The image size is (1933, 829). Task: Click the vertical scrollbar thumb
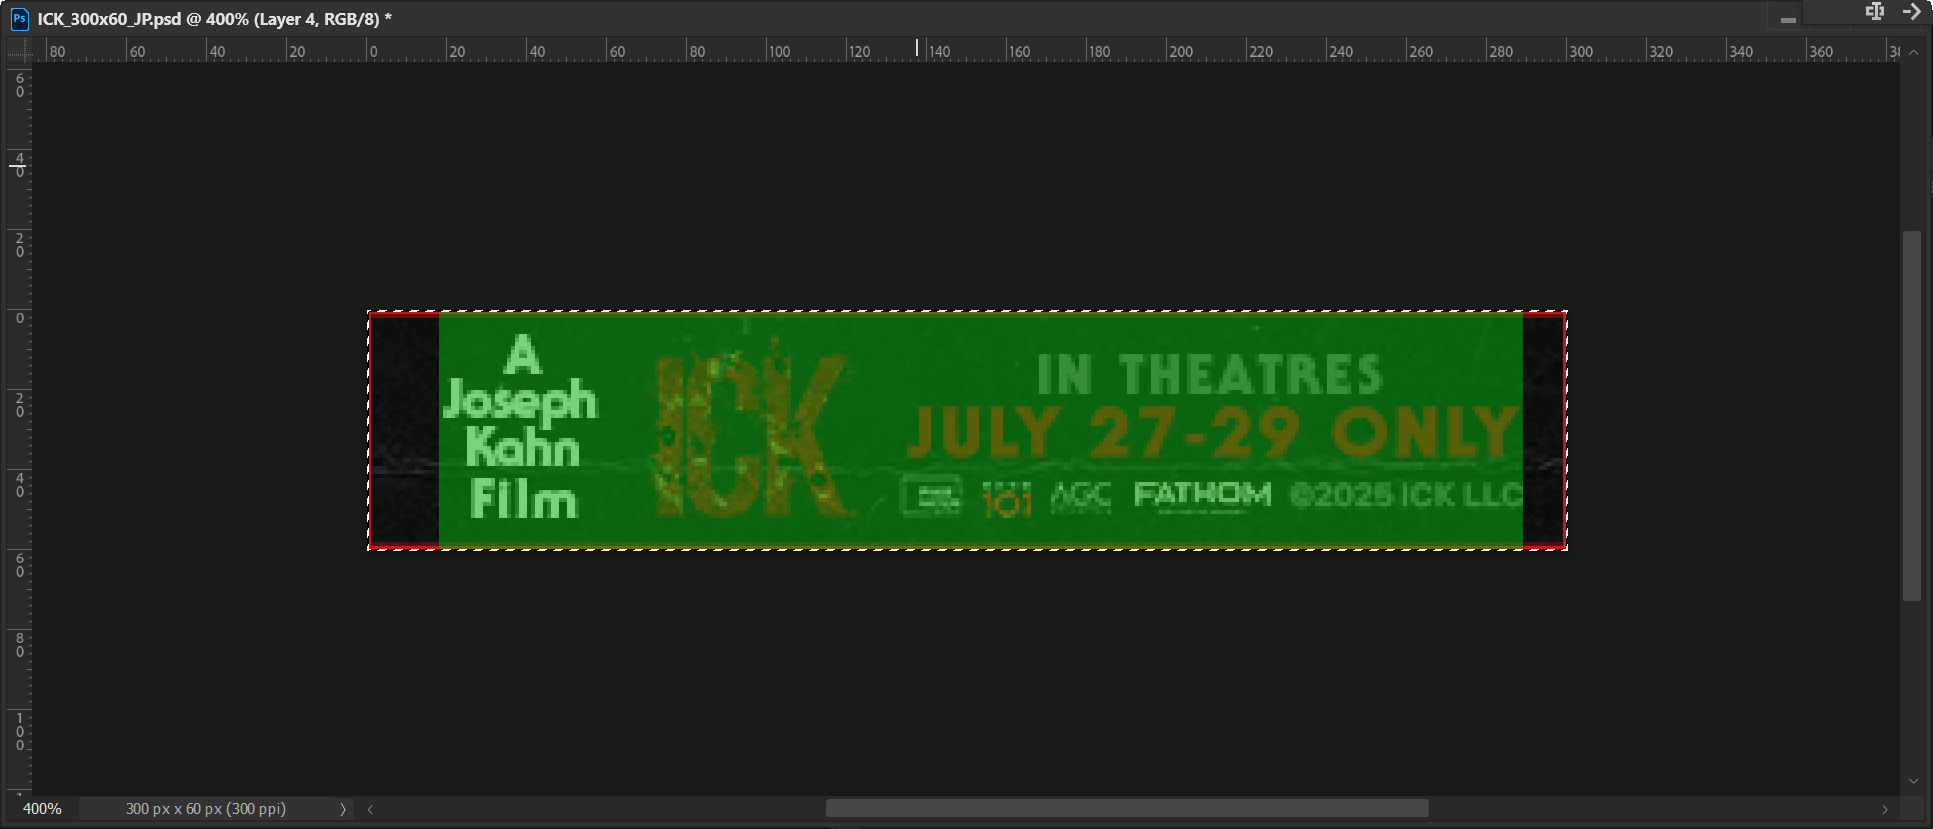[x=1912, y=416]
